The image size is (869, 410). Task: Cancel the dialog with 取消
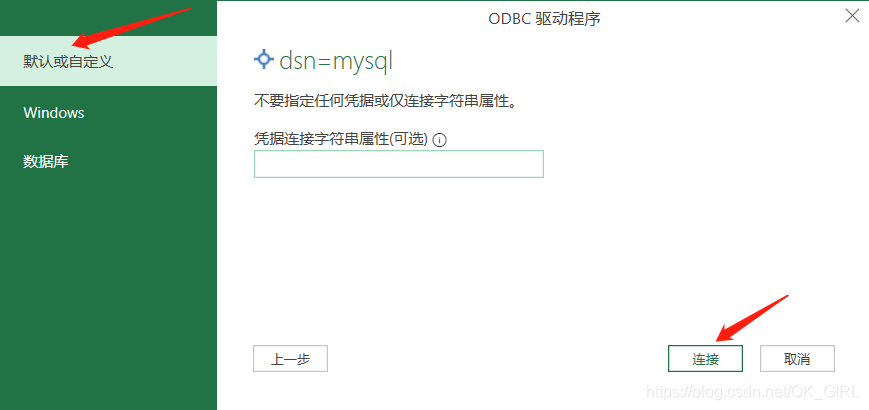(x=797, y=359)
